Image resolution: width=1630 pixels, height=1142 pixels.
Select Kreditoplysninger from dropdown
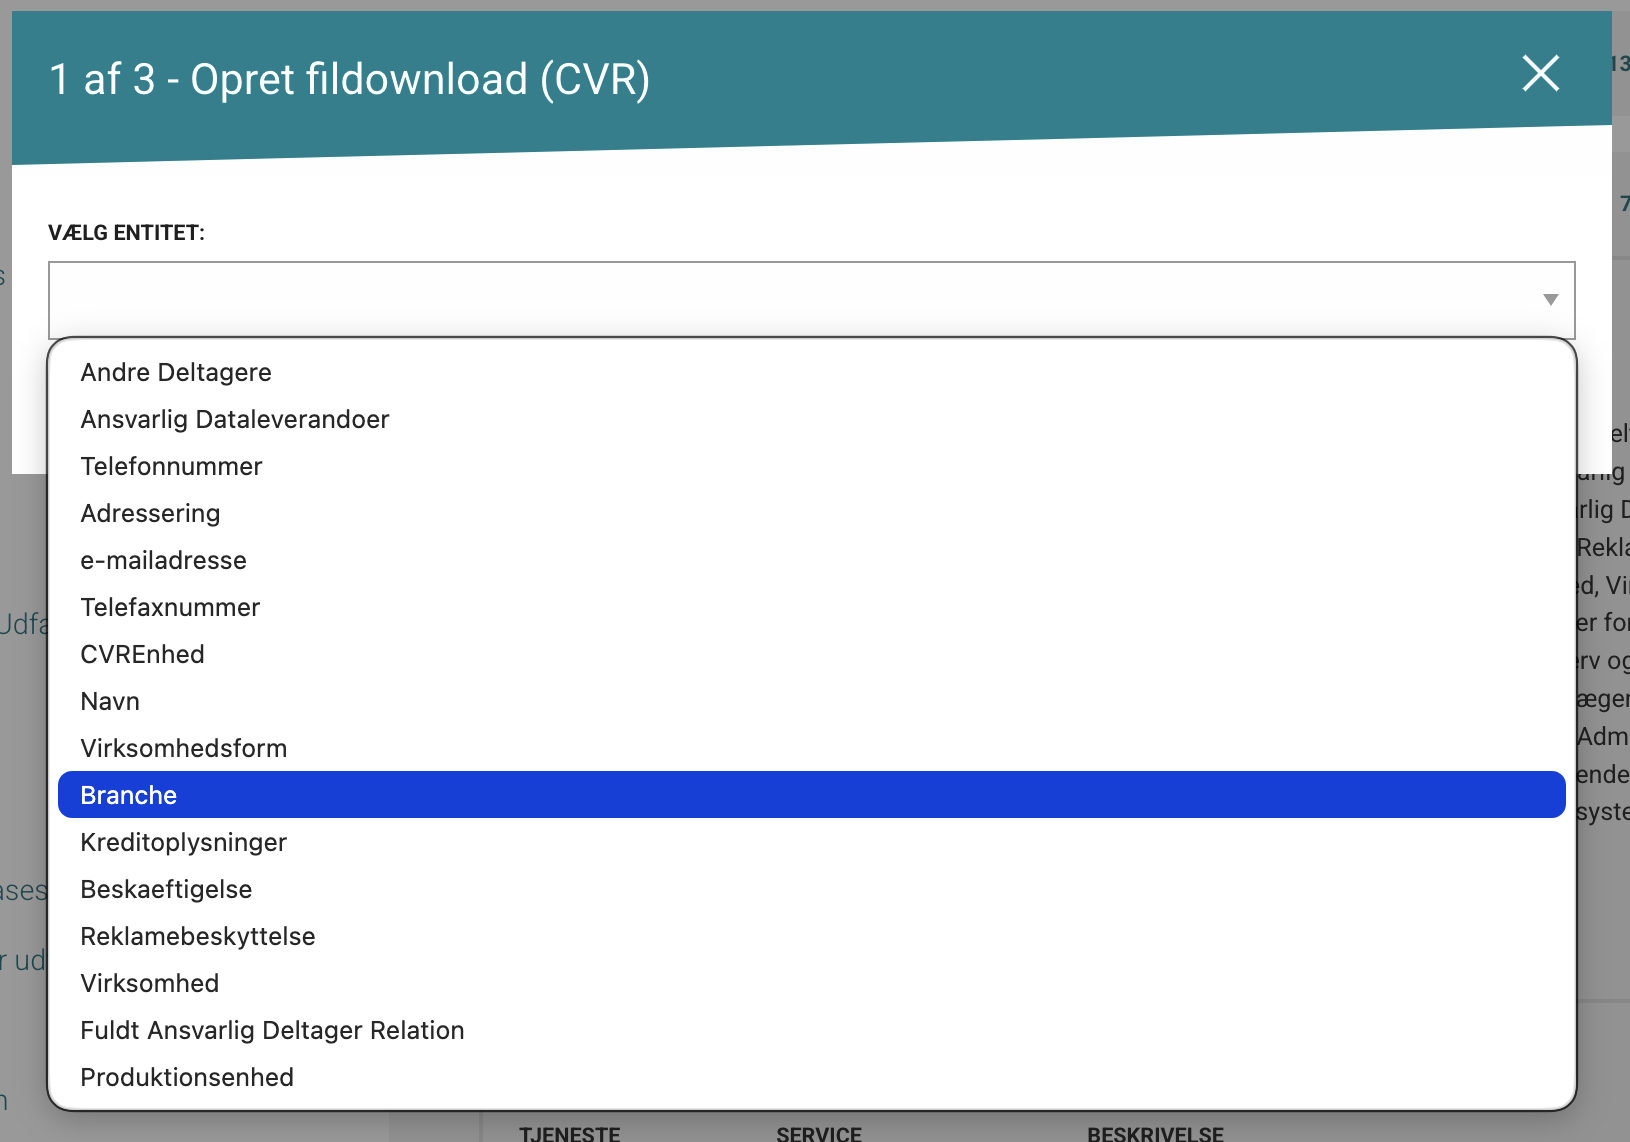[183, 842]
